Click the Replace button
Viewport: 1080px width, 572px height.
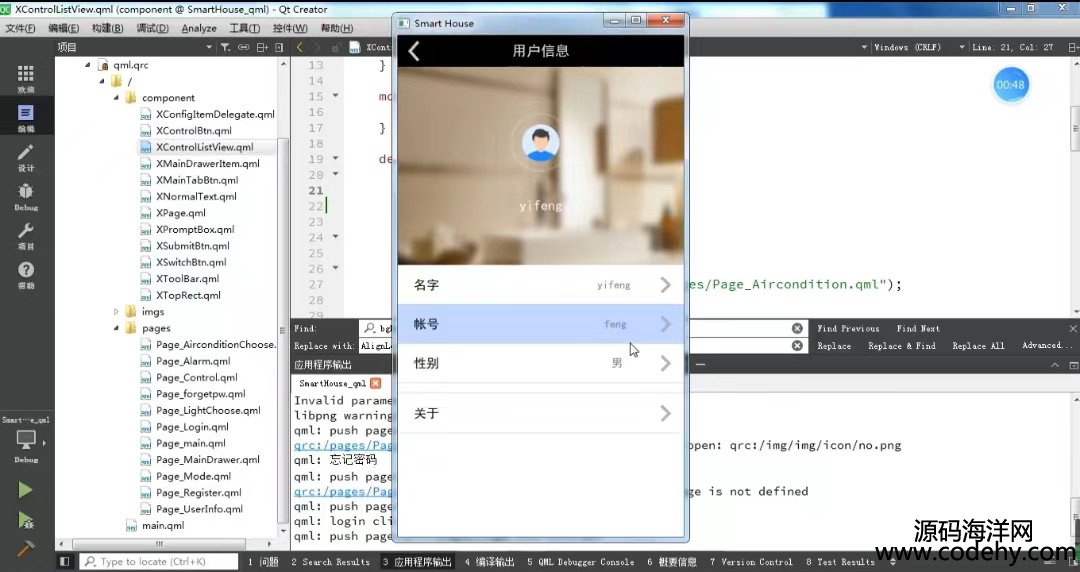coord(833,345)
